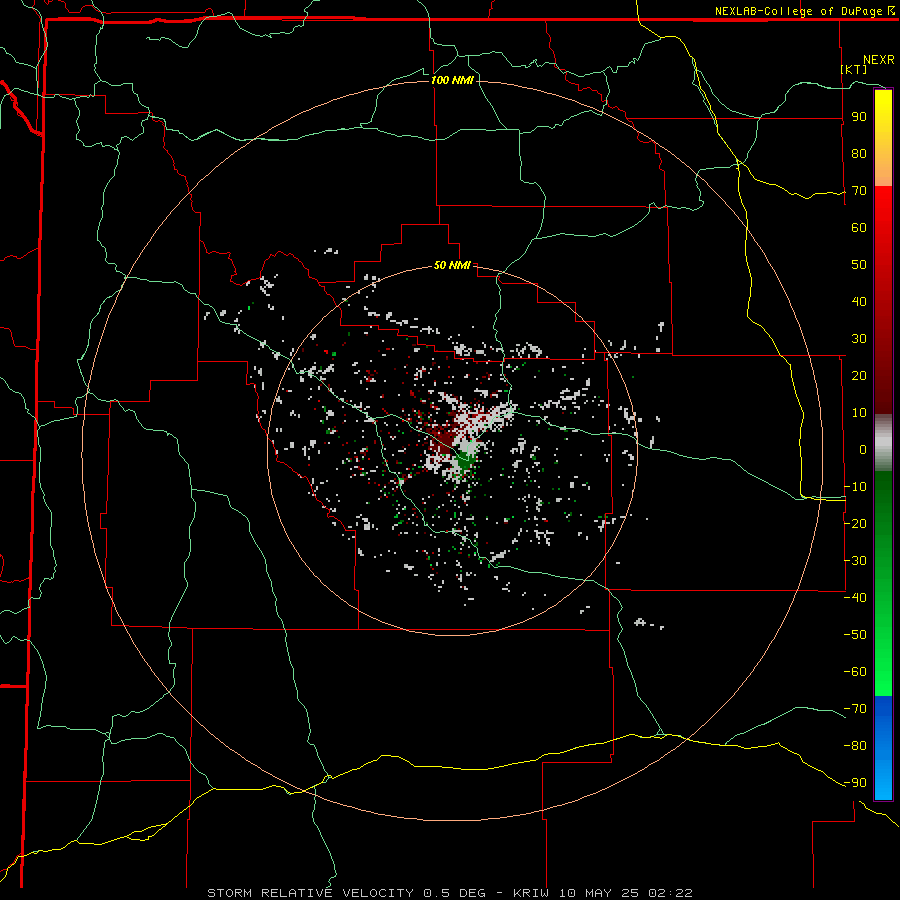Select the red segment of the velocity scale
Screen dimensions: 900x900
click(x=883, y=300)
